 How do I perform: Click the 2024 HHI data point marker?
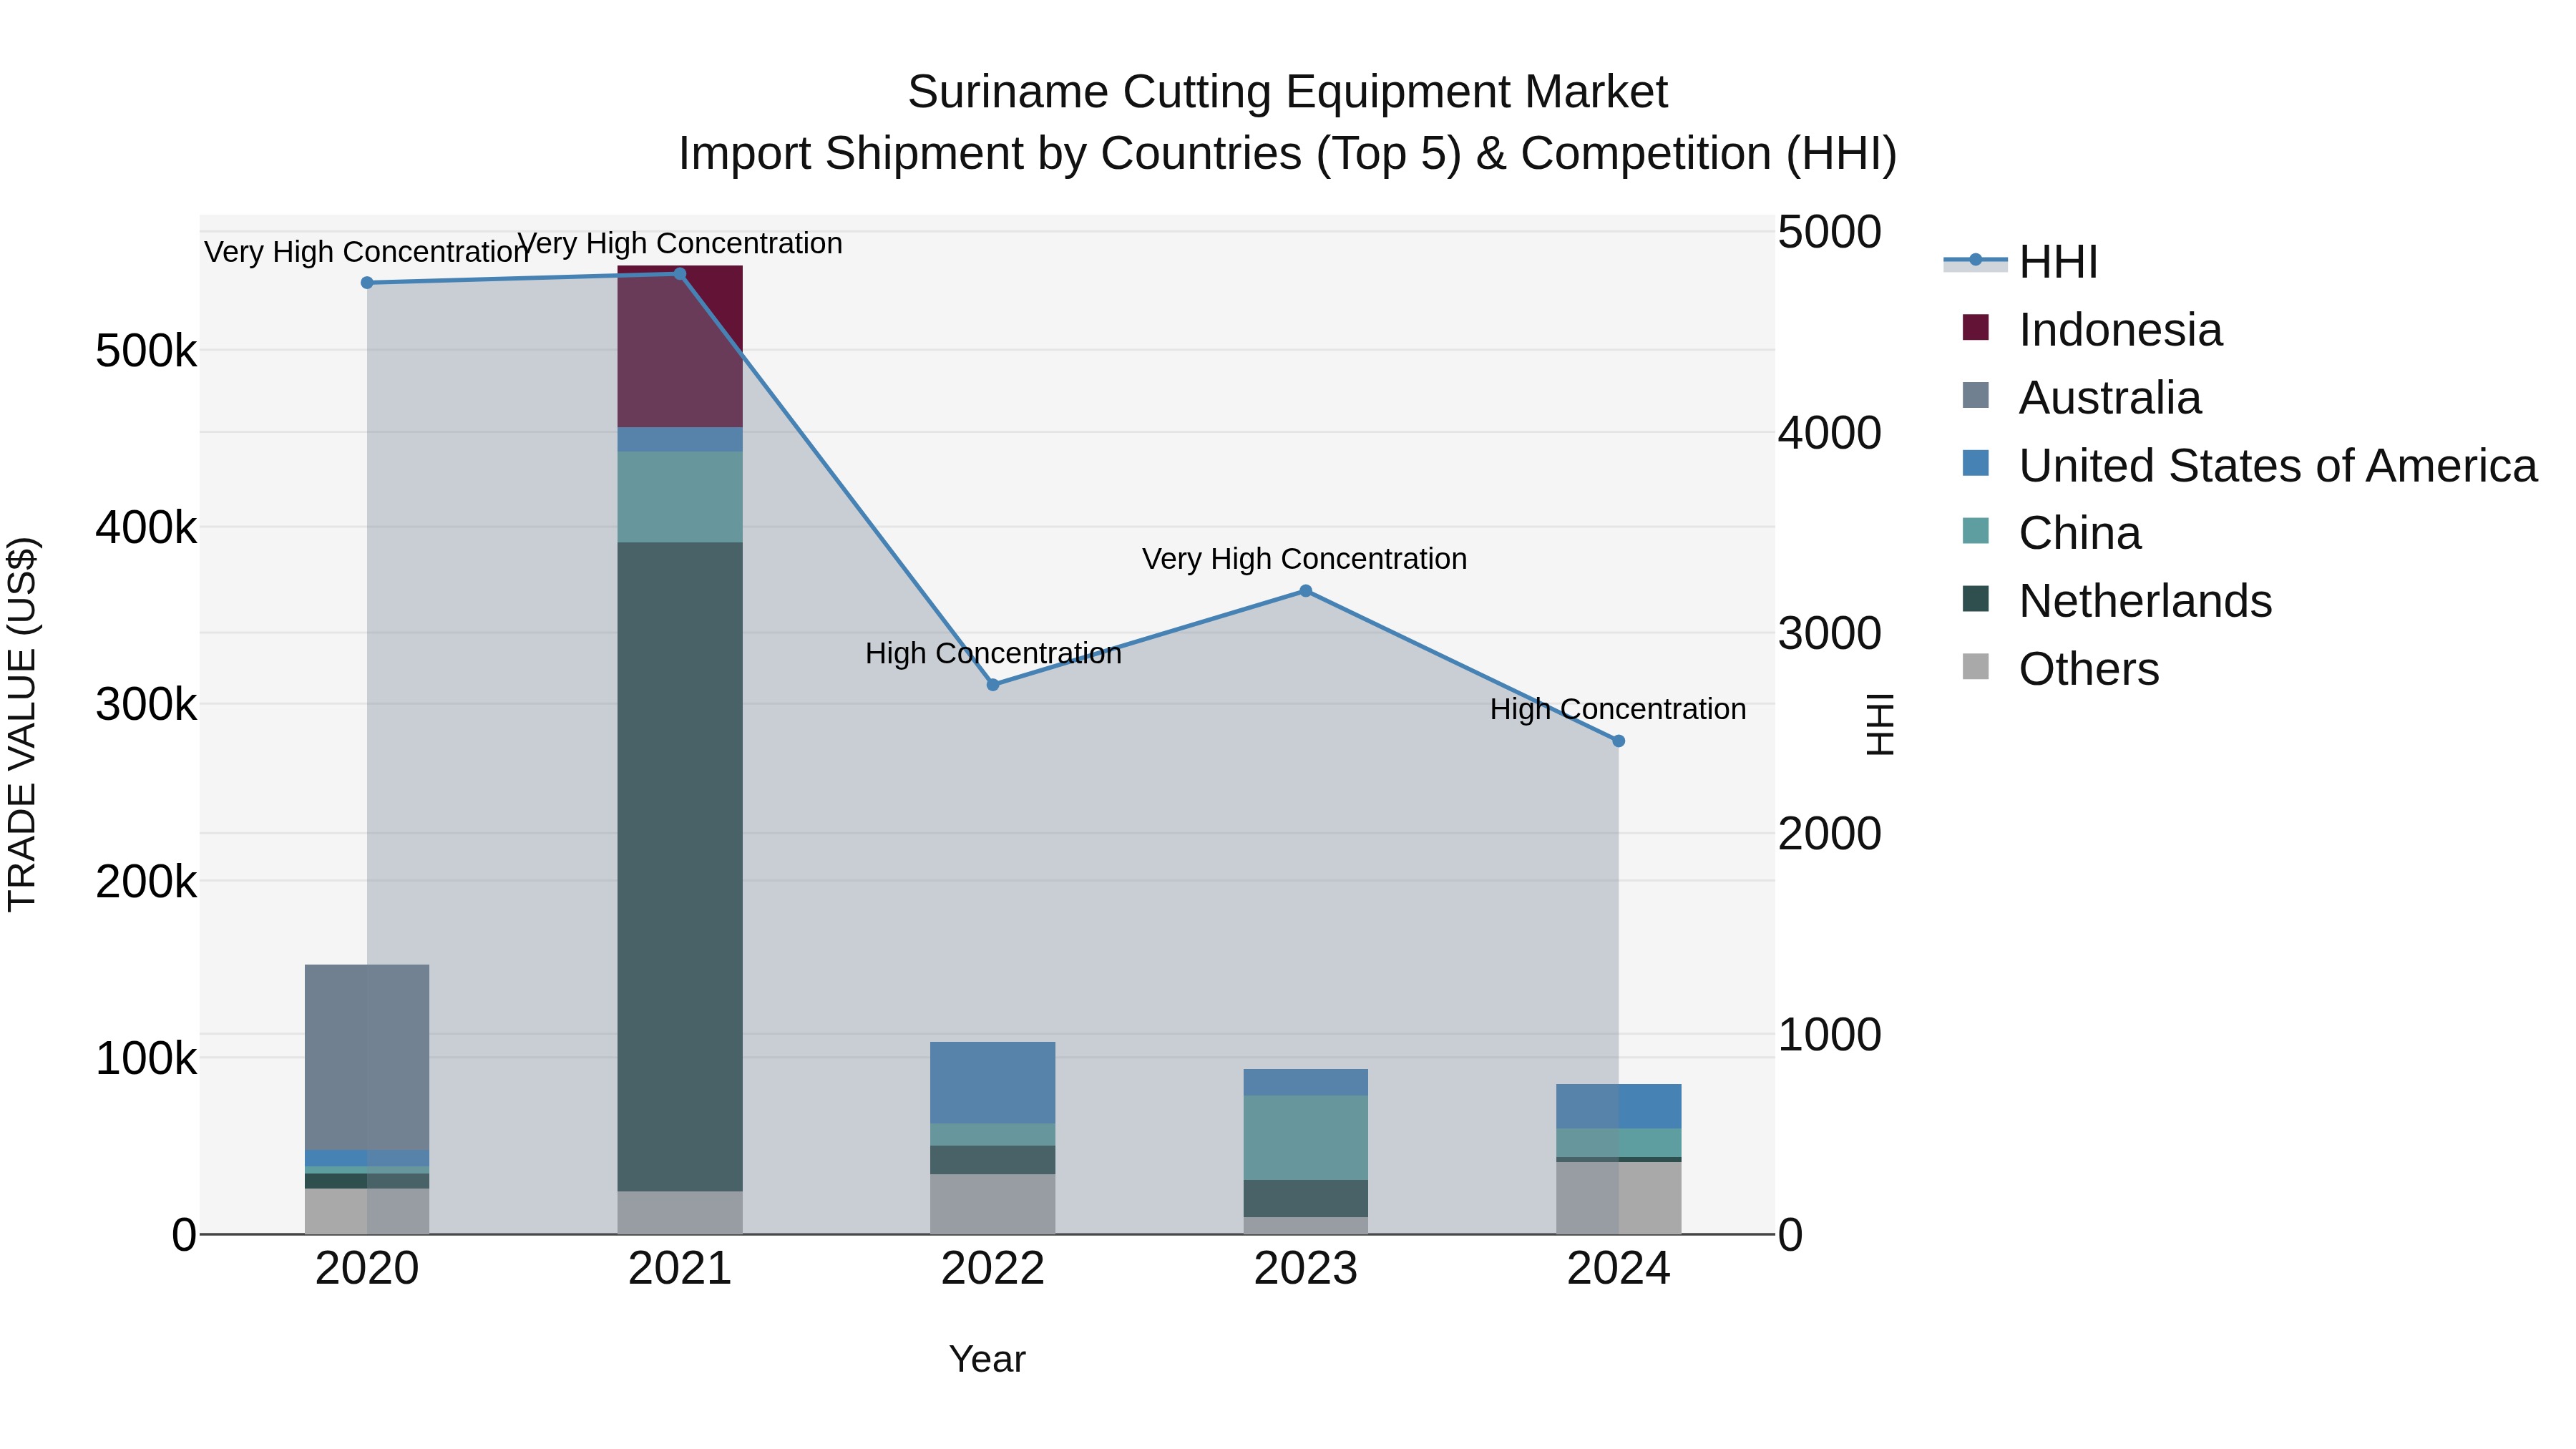click(1619, 741)
